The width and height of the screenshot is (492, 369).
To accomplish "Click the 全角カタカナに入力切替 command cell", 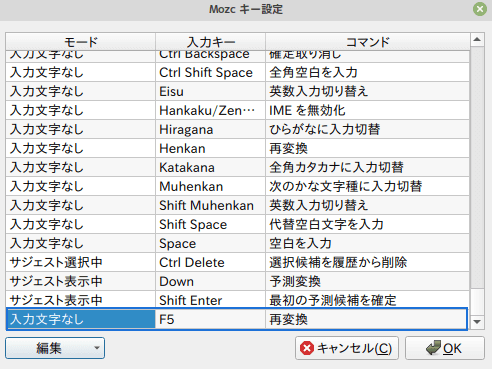I will point(367,167).
